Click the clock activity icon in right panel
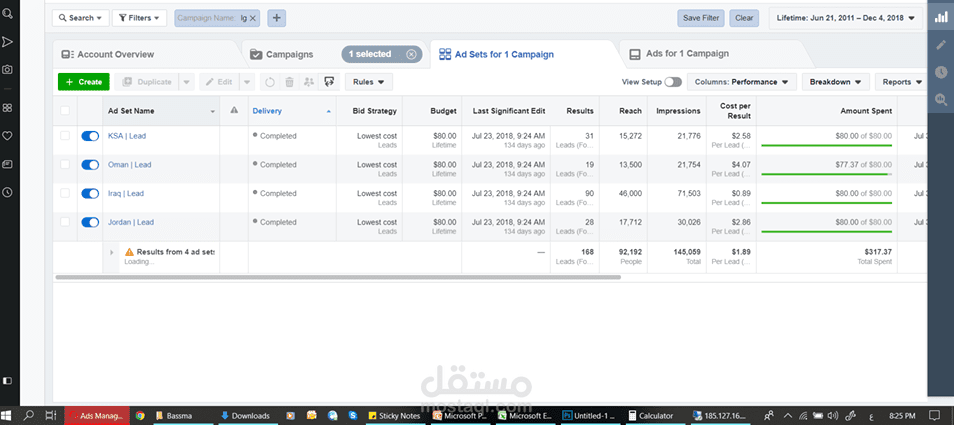 coord(941,72)
